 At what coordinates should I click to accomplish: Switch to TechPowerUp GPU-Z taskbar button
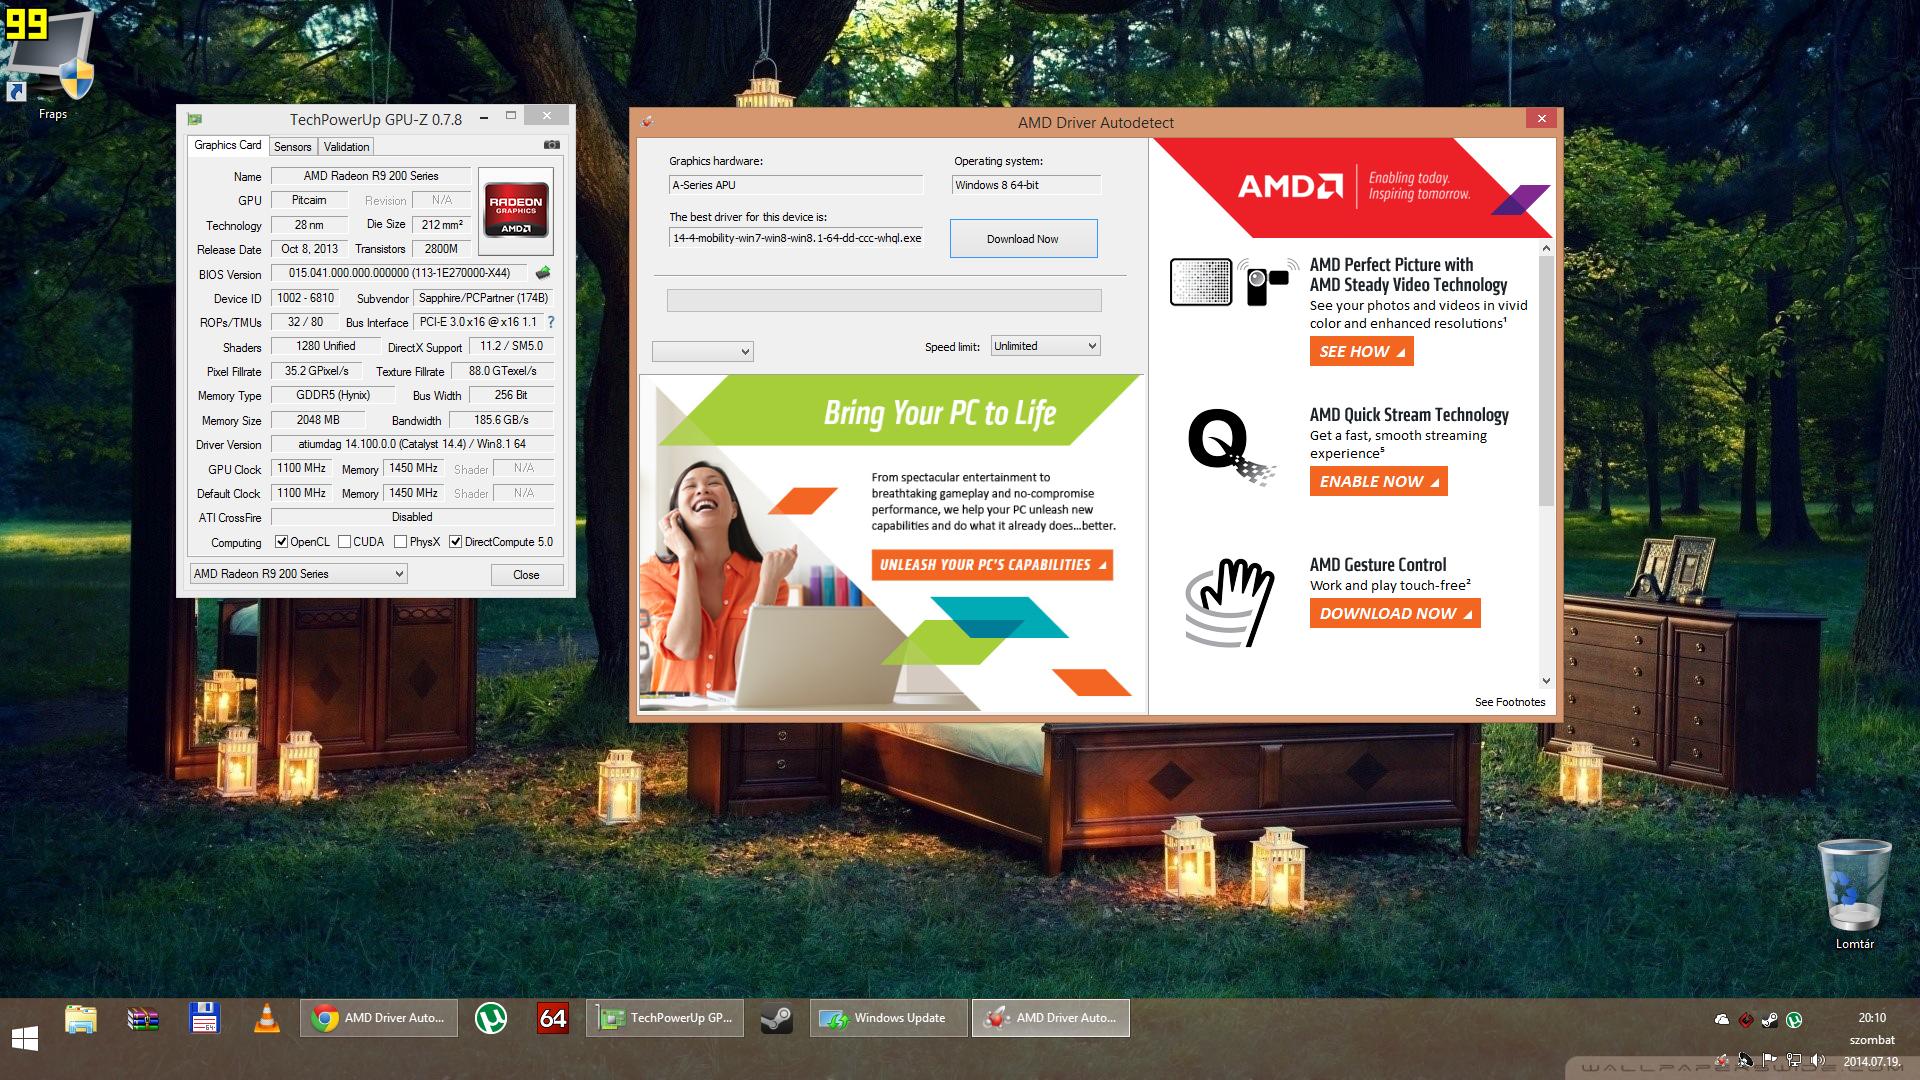click(x=665, y=1018)
